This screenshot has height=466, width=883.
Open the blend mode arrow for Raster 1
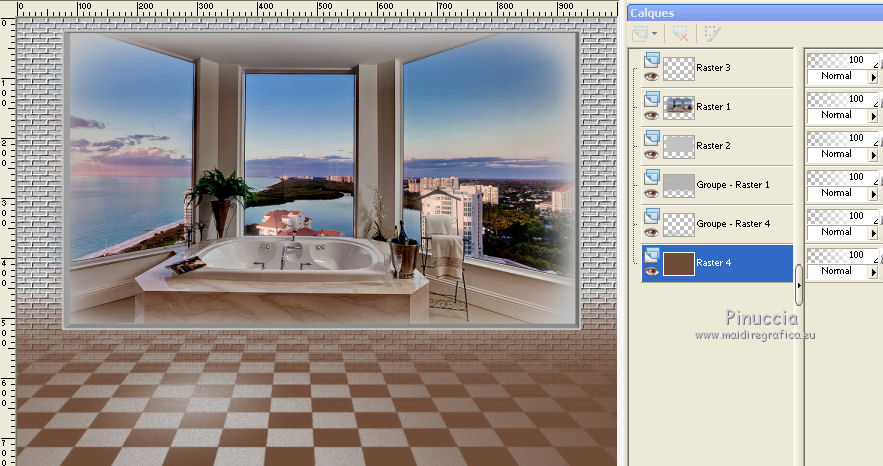(873, 115)
